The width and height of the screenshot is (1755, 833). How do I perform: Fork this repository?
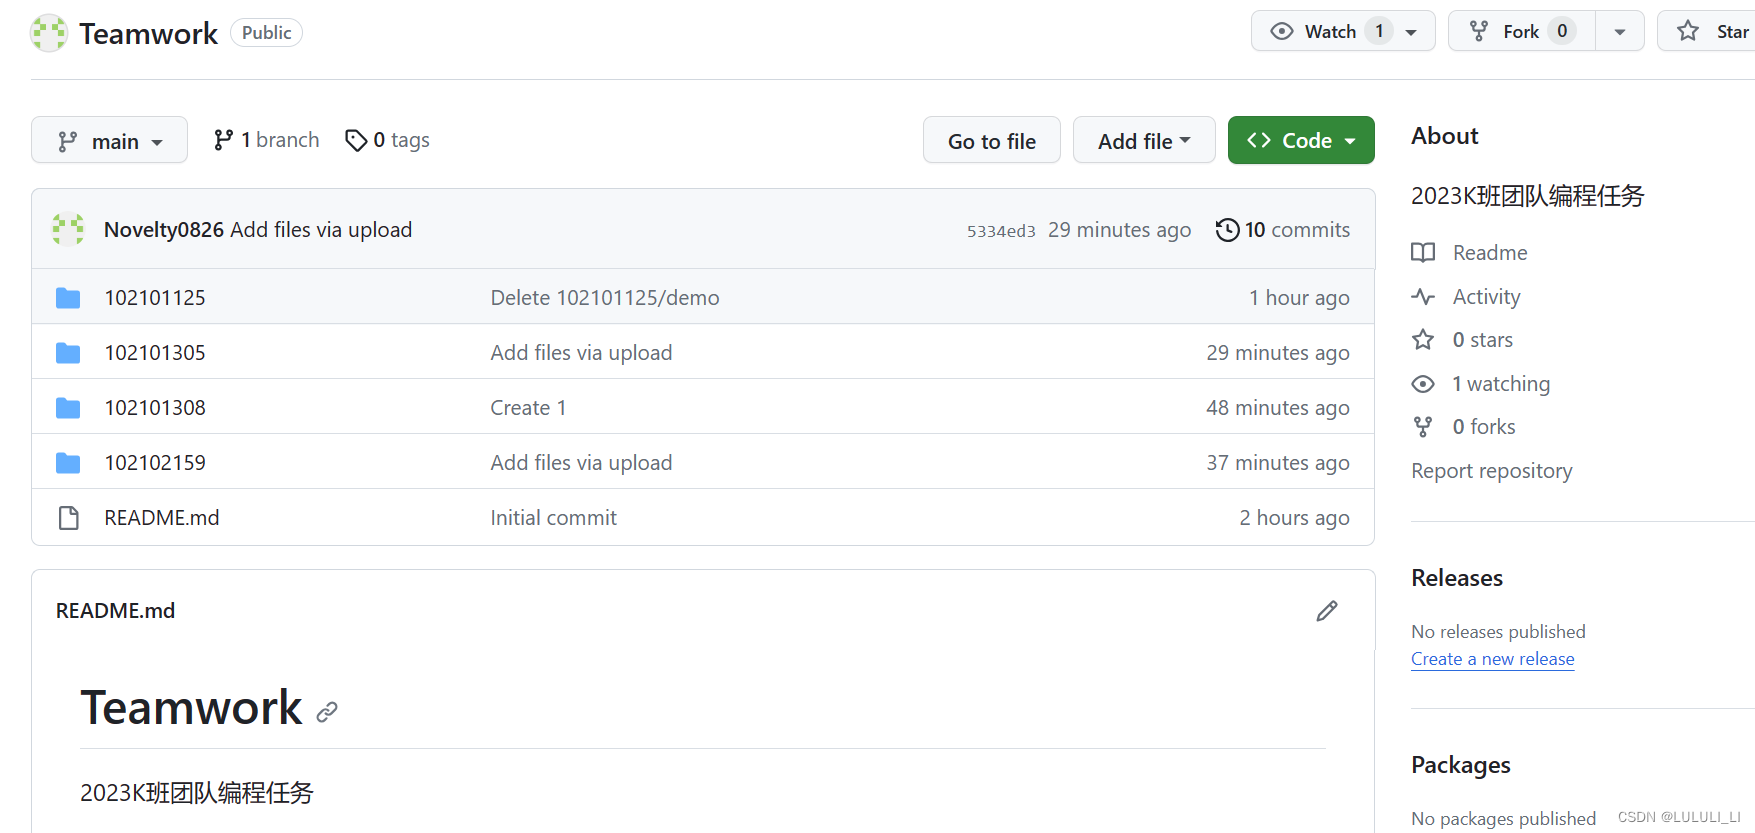1521,31
